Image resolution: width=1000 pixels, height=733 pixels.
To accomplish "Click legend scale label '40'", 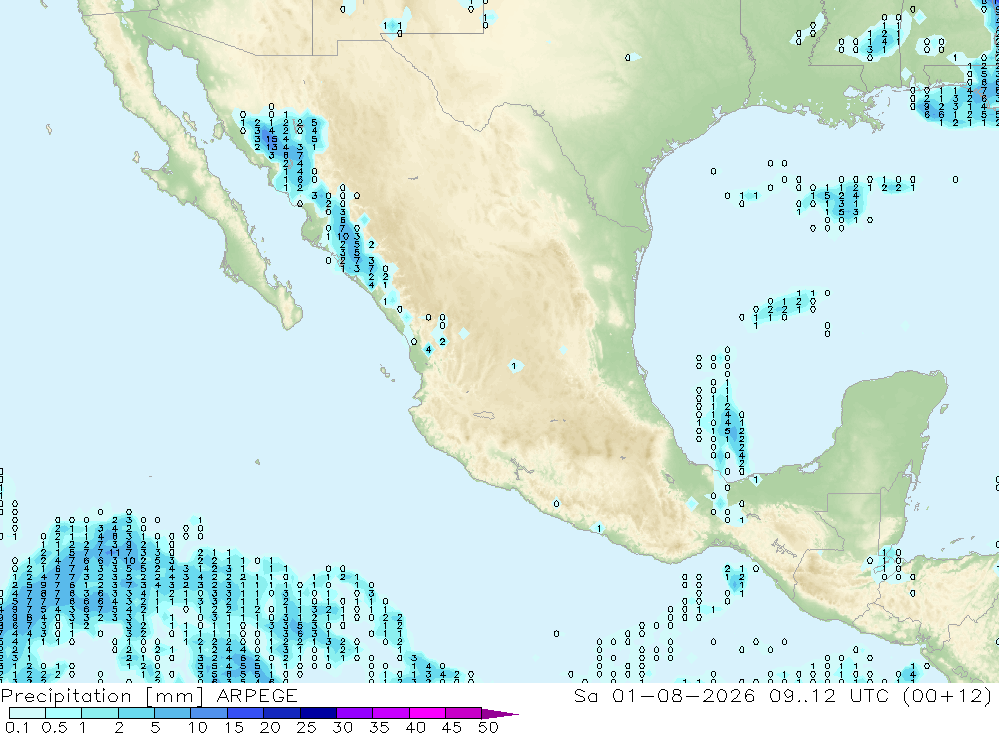I will [x=416, y=727].
